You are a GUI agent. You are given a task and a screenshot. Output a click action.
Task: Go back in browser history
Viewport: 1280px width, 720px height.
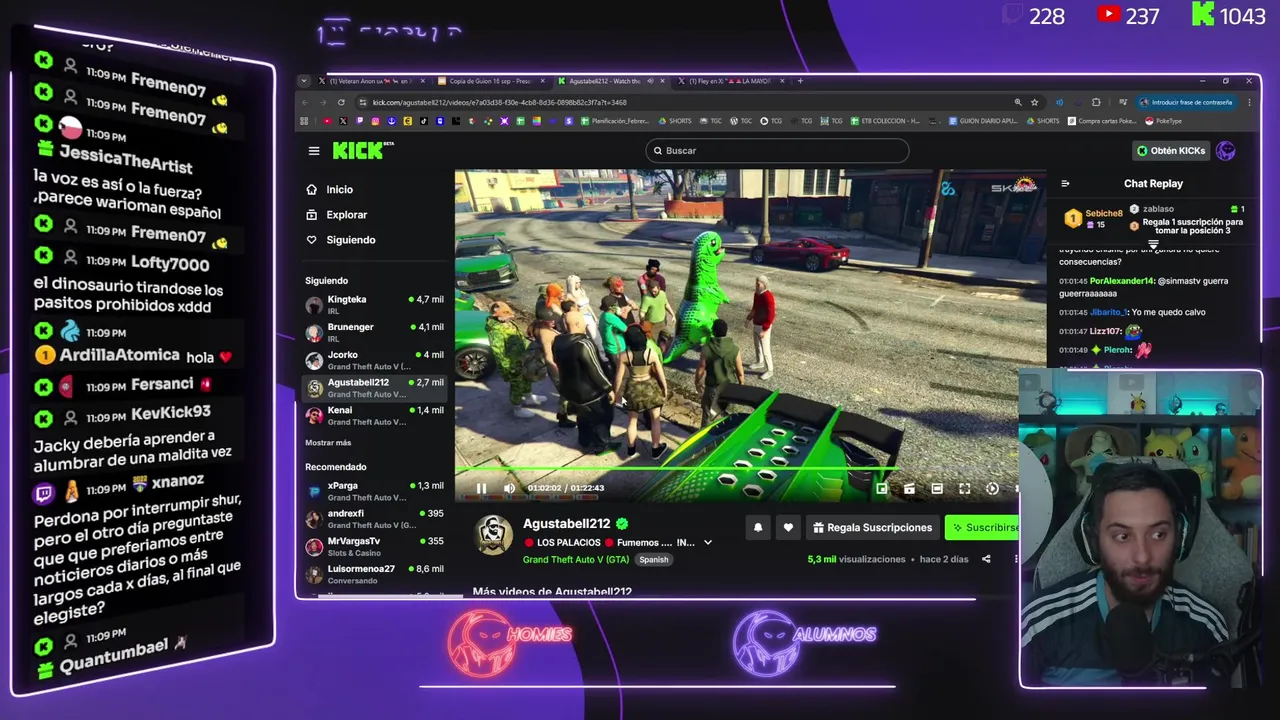(x=305, y=102)
